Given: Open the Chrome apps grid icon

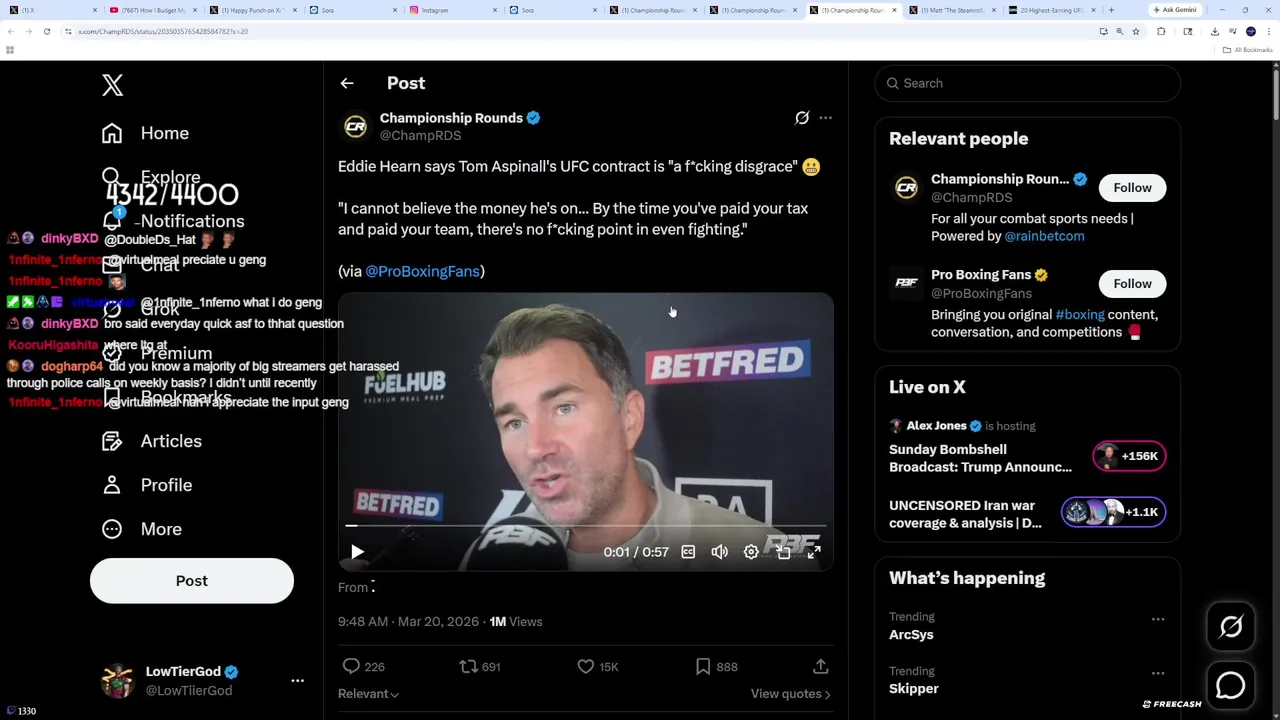Looking at the screenshot, I should [x=10, y=50].
